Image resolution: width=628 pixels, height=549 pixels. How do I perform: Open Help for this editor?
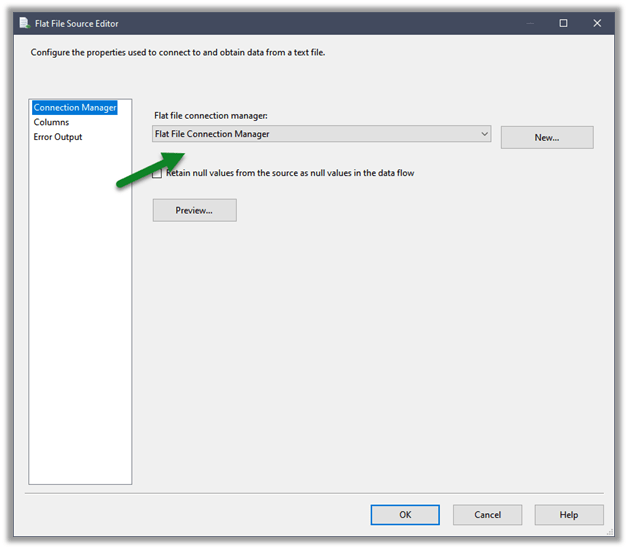click(569, 515)
